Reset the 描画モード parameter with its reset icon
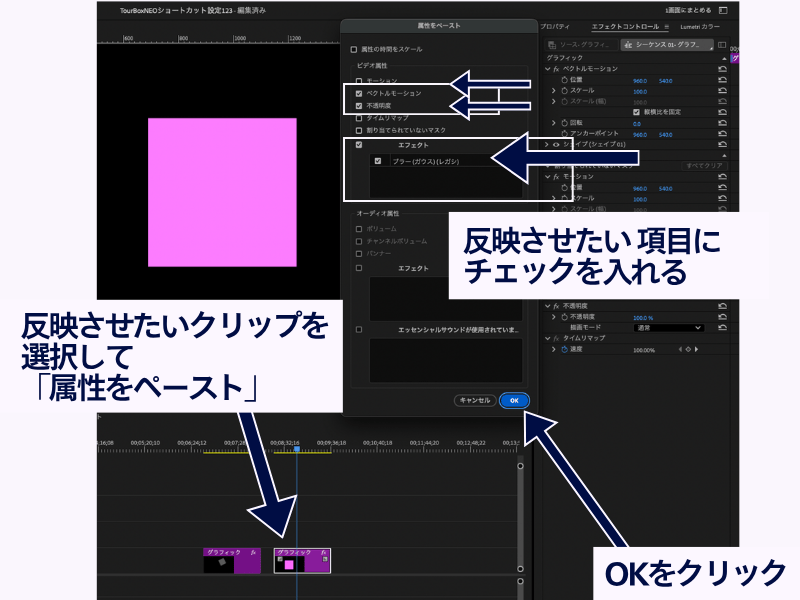The image size is (800, 600). [x=721, y=328]
